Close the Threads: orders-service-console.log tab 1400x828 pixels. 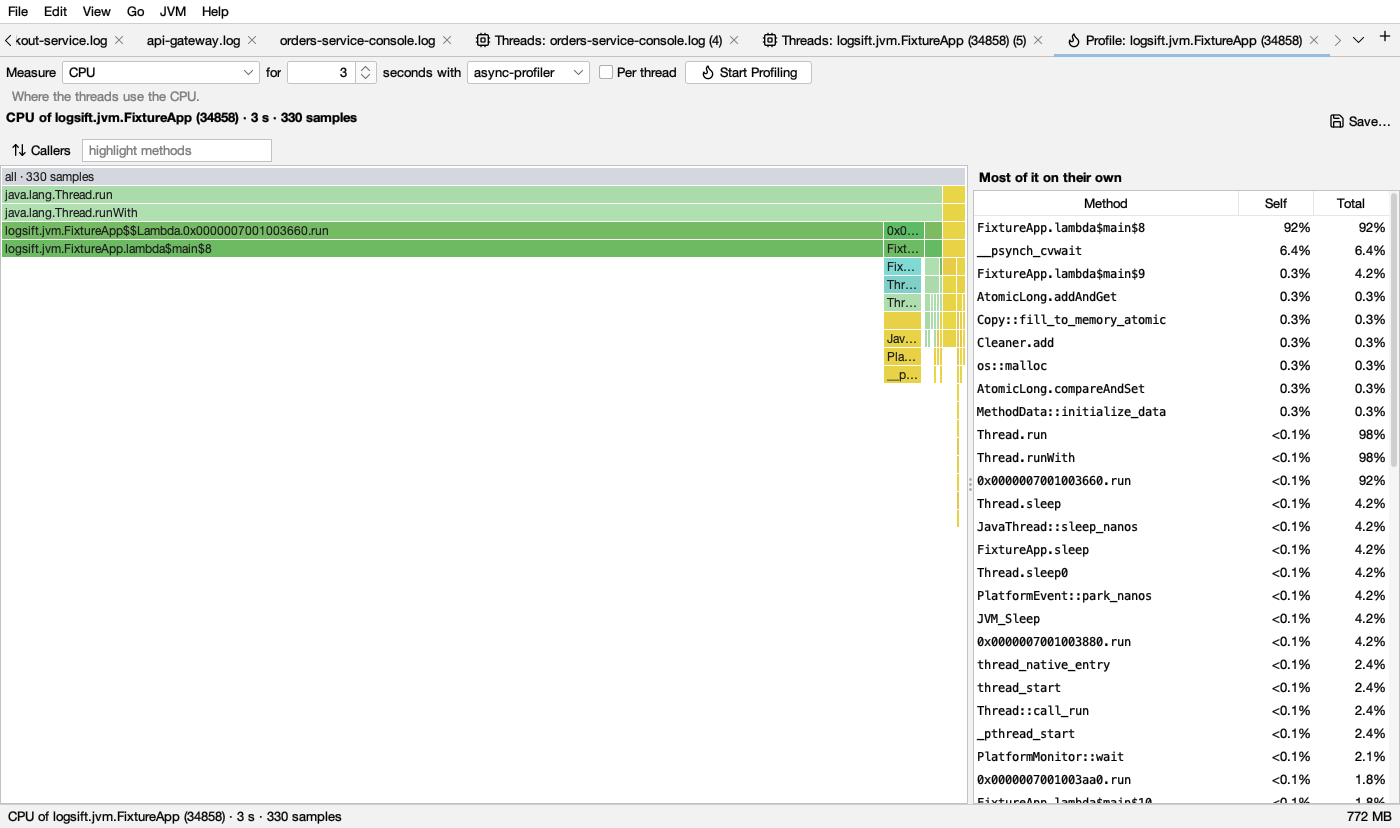tap(734, 40)
